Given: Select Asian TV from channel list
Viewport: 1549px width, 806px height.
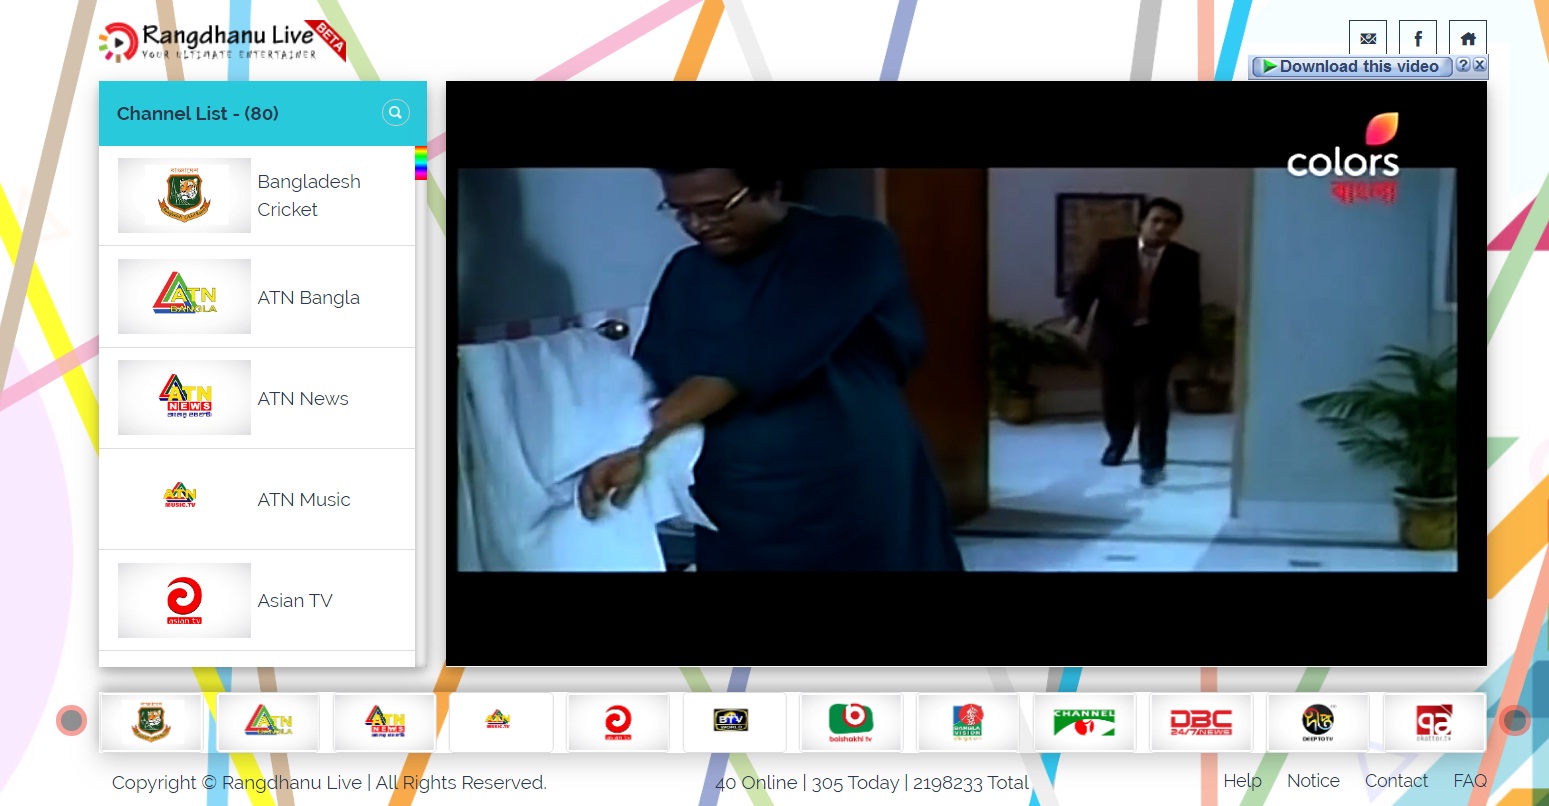Looking at the screenshot, I should pos(257,600).
